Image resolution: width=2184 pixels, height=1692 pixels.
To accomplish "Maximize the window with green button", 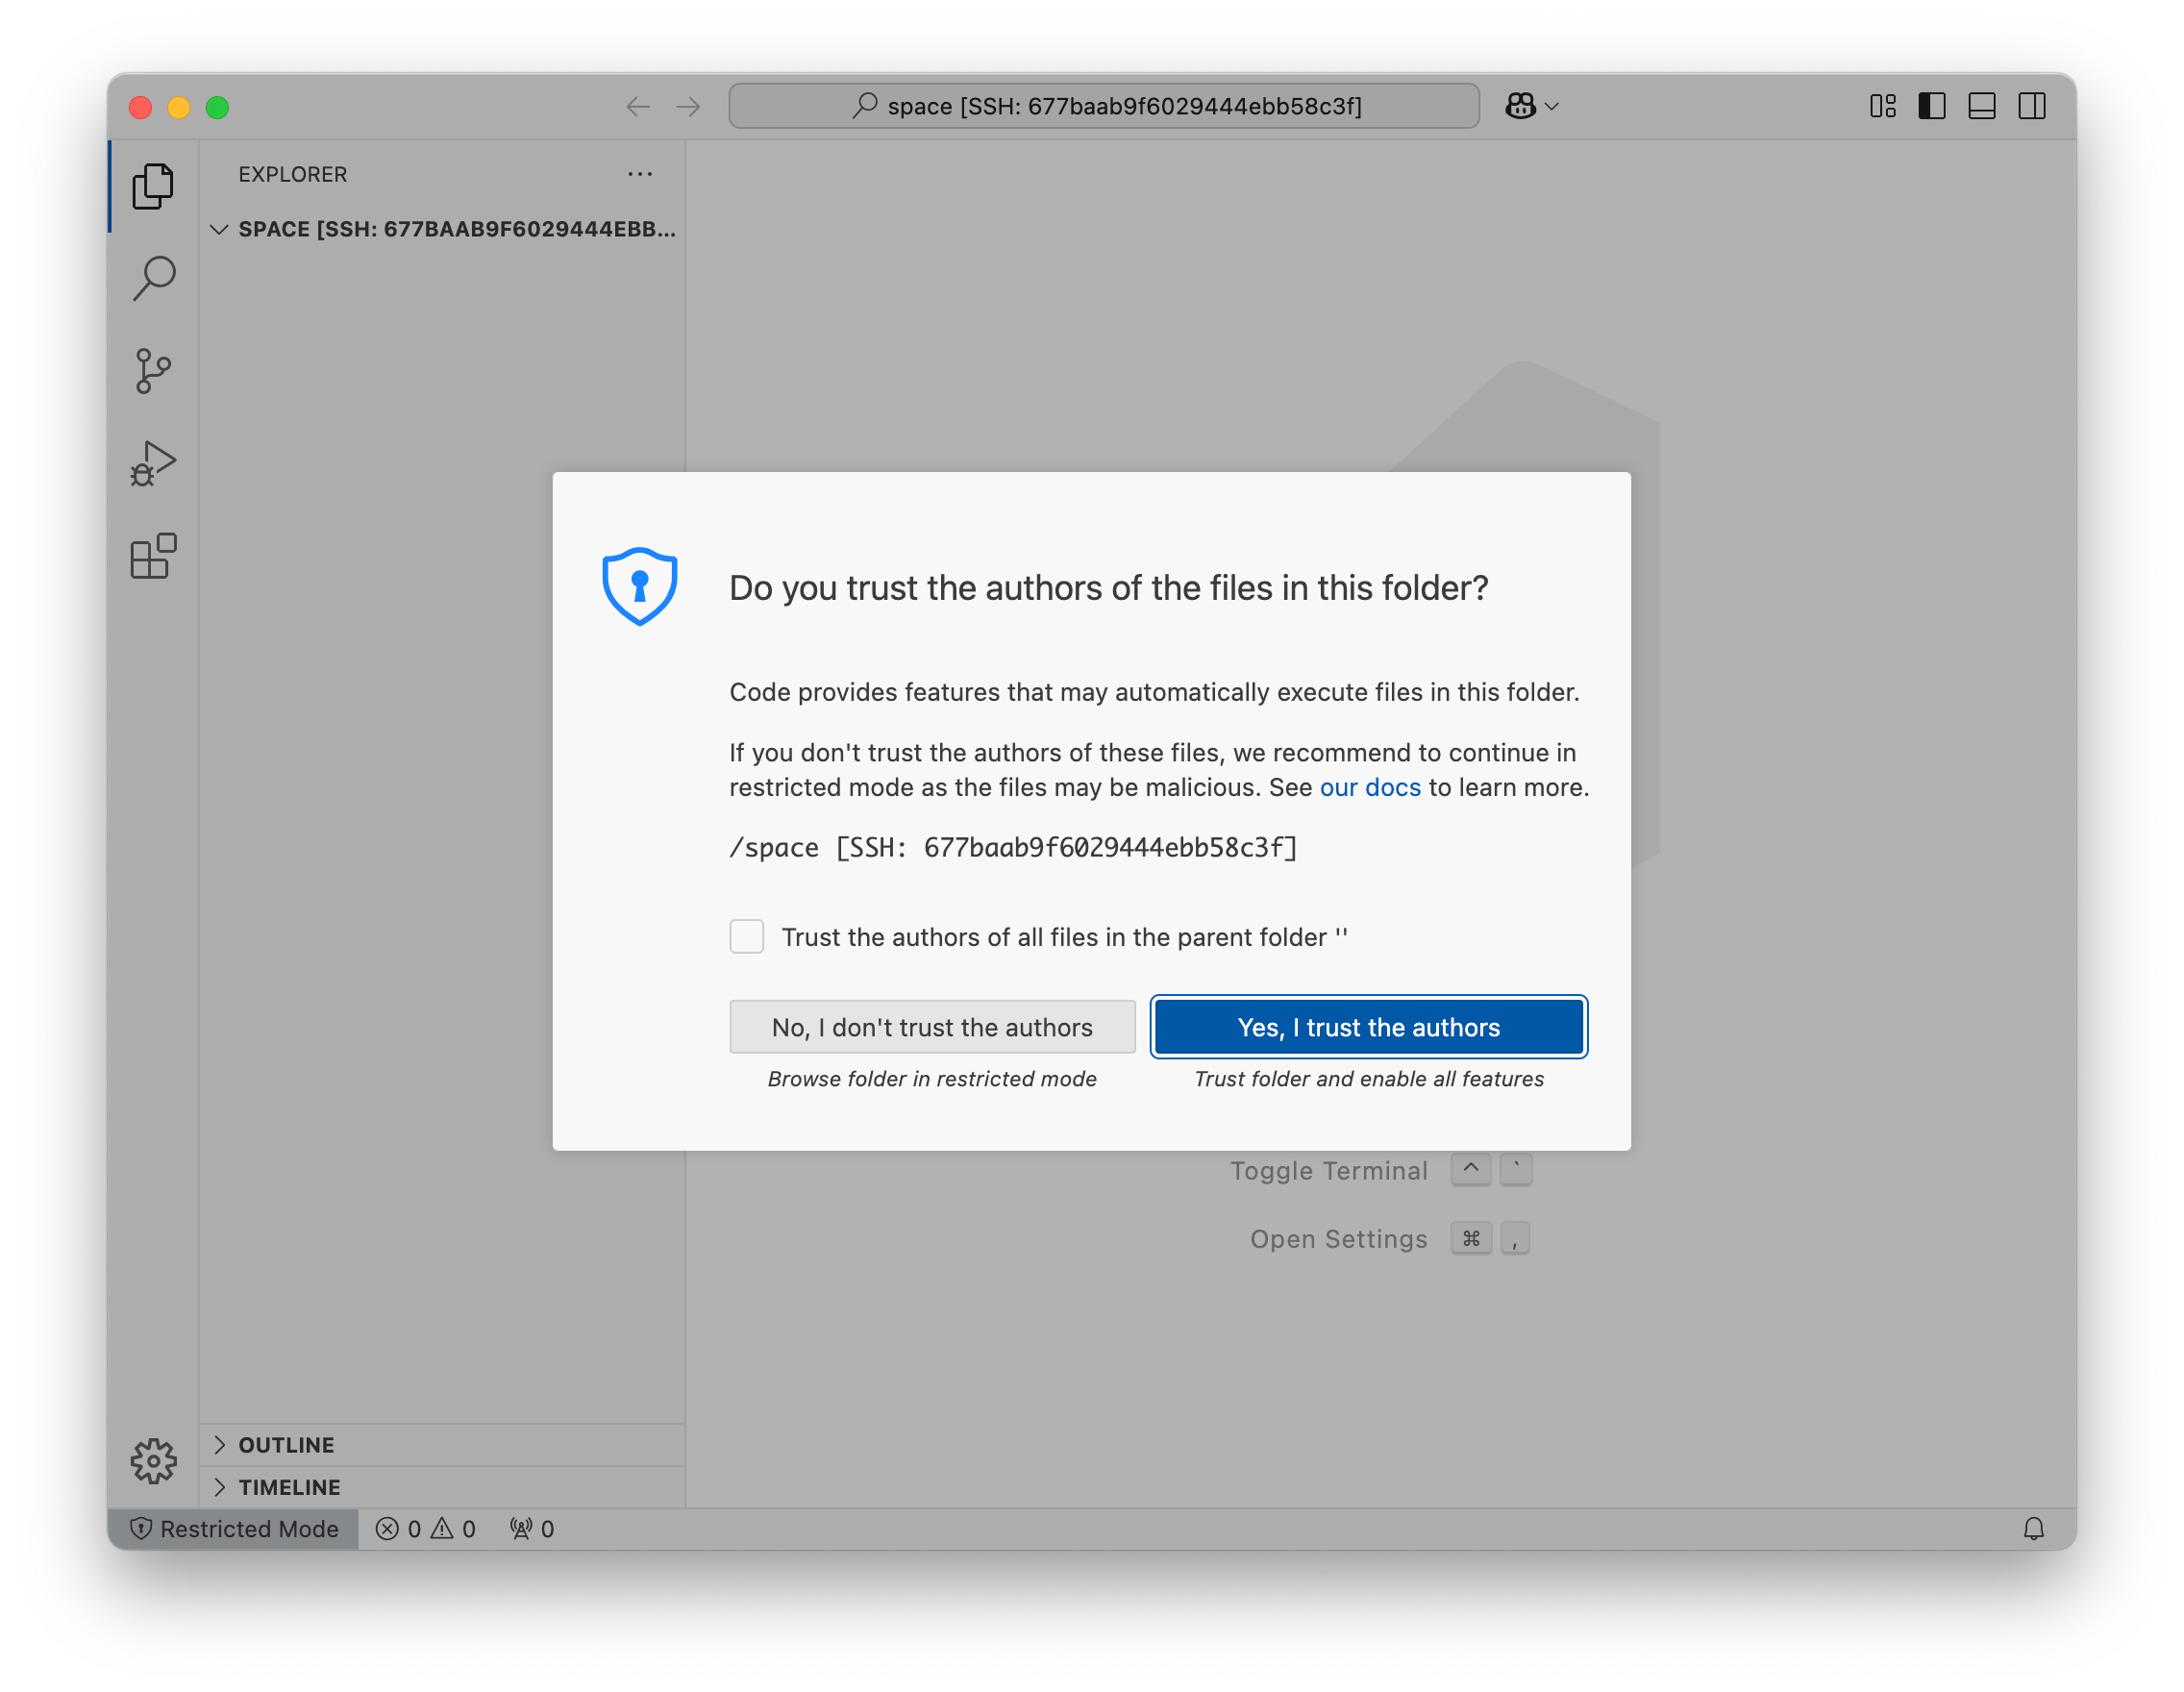I will [x=217, y=107].
